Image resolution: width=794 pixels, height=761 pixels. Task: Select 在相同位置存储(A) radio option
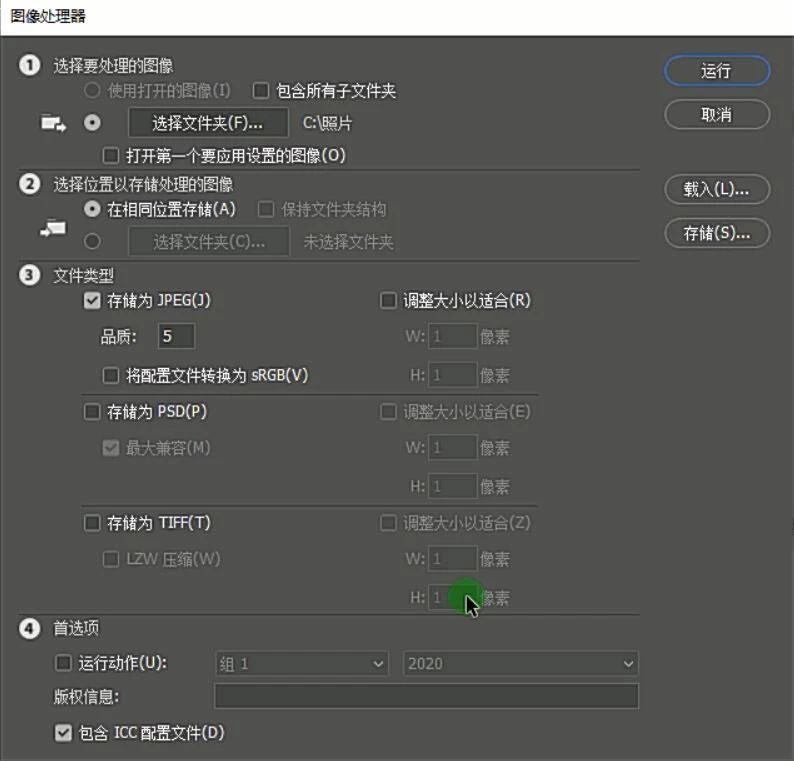pyautogui.click(x=92, y=209)
